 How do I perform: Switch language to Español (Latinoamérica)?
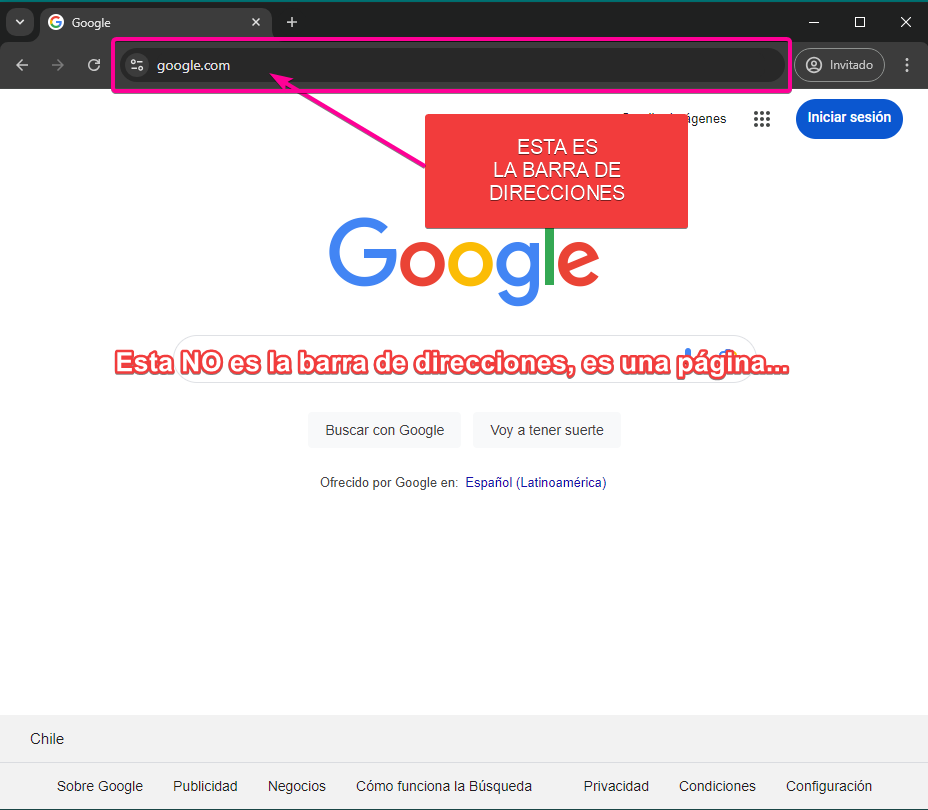(x=536, y=483)
